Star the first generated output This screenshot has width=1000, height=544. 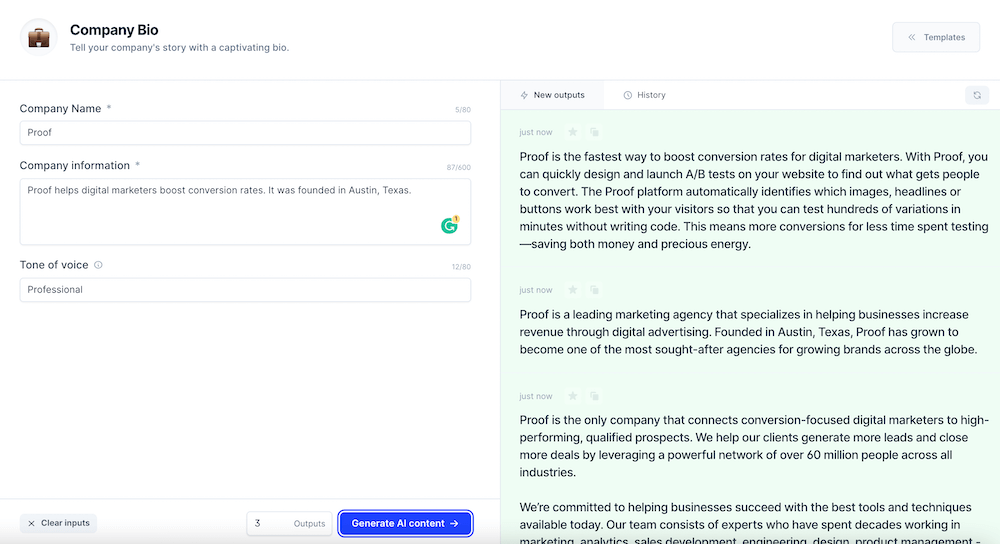tap(573, 132)
